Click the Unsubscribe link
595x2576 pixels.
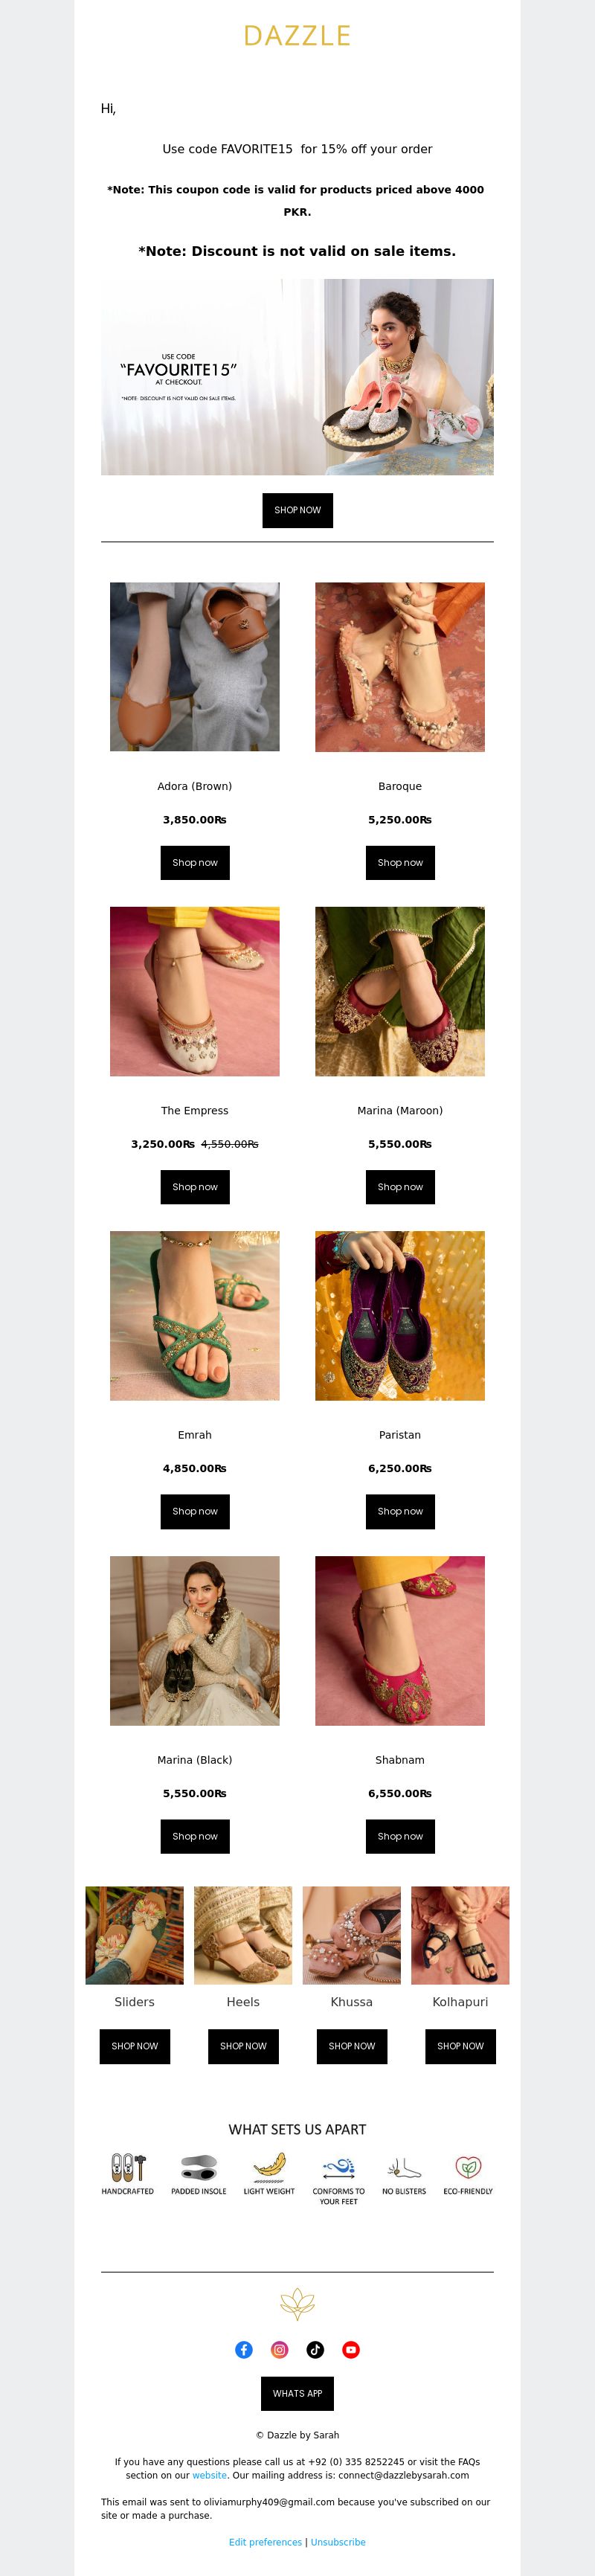pos(338,2541)
